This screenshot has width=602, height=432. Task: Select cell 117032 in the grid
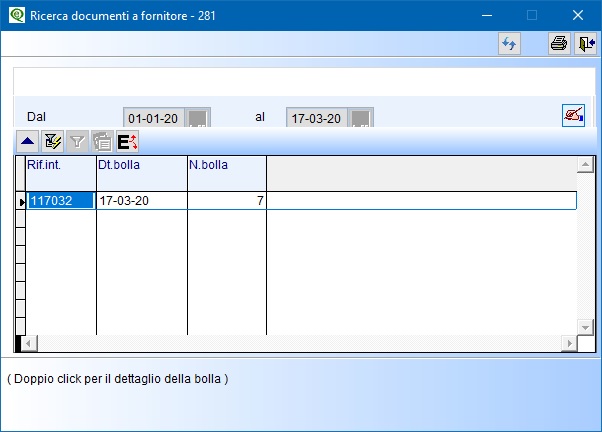click(x=61, y=200)
